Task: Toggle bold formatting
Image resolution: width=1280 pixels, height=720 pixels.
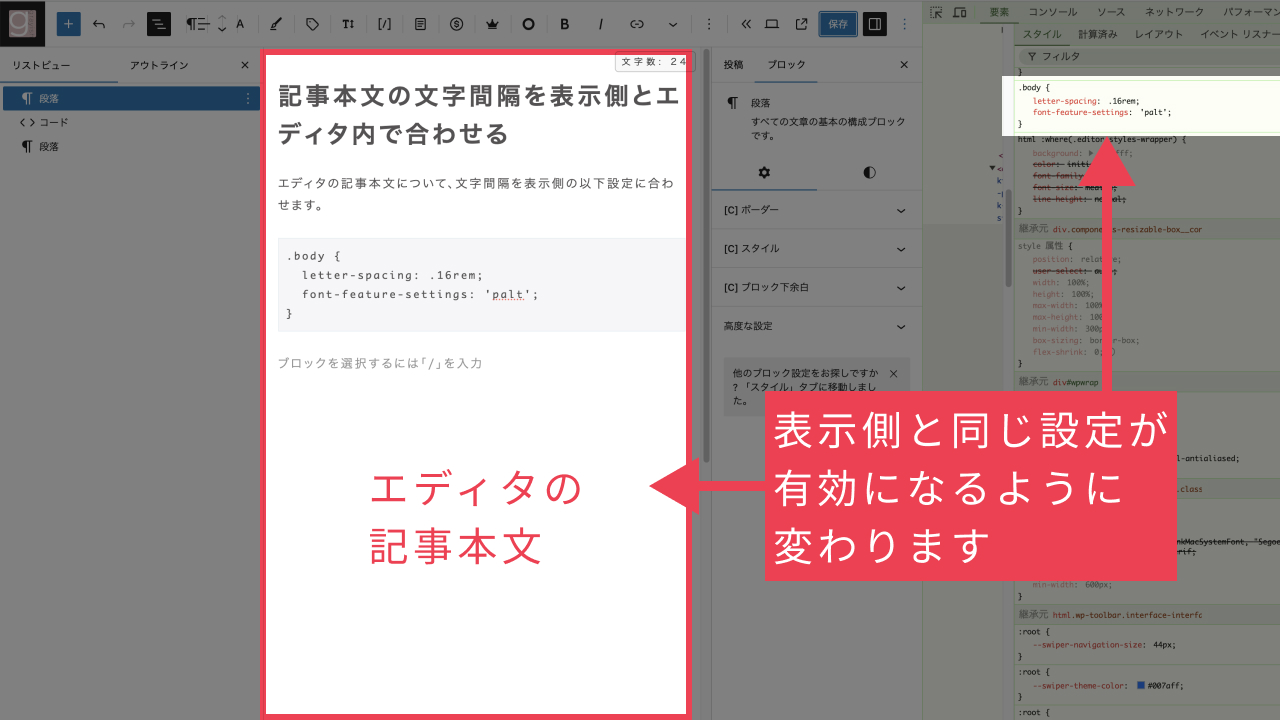Action: coord(565,23)
